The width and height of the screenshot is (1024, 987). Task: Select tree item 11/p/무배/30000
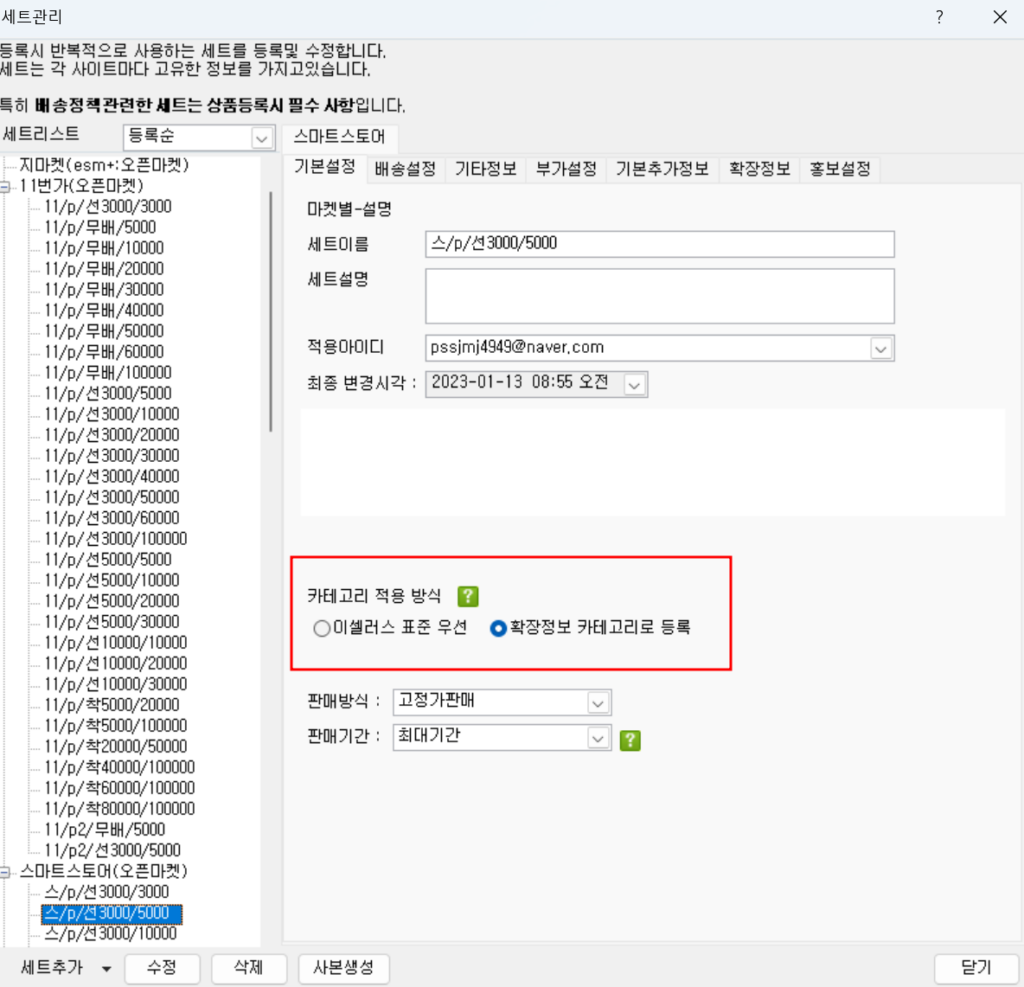click(104, 289)
